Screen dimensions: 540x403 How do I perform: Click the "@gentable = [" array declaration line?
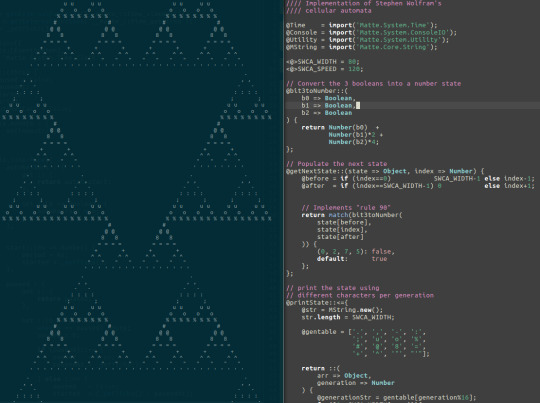364,332
